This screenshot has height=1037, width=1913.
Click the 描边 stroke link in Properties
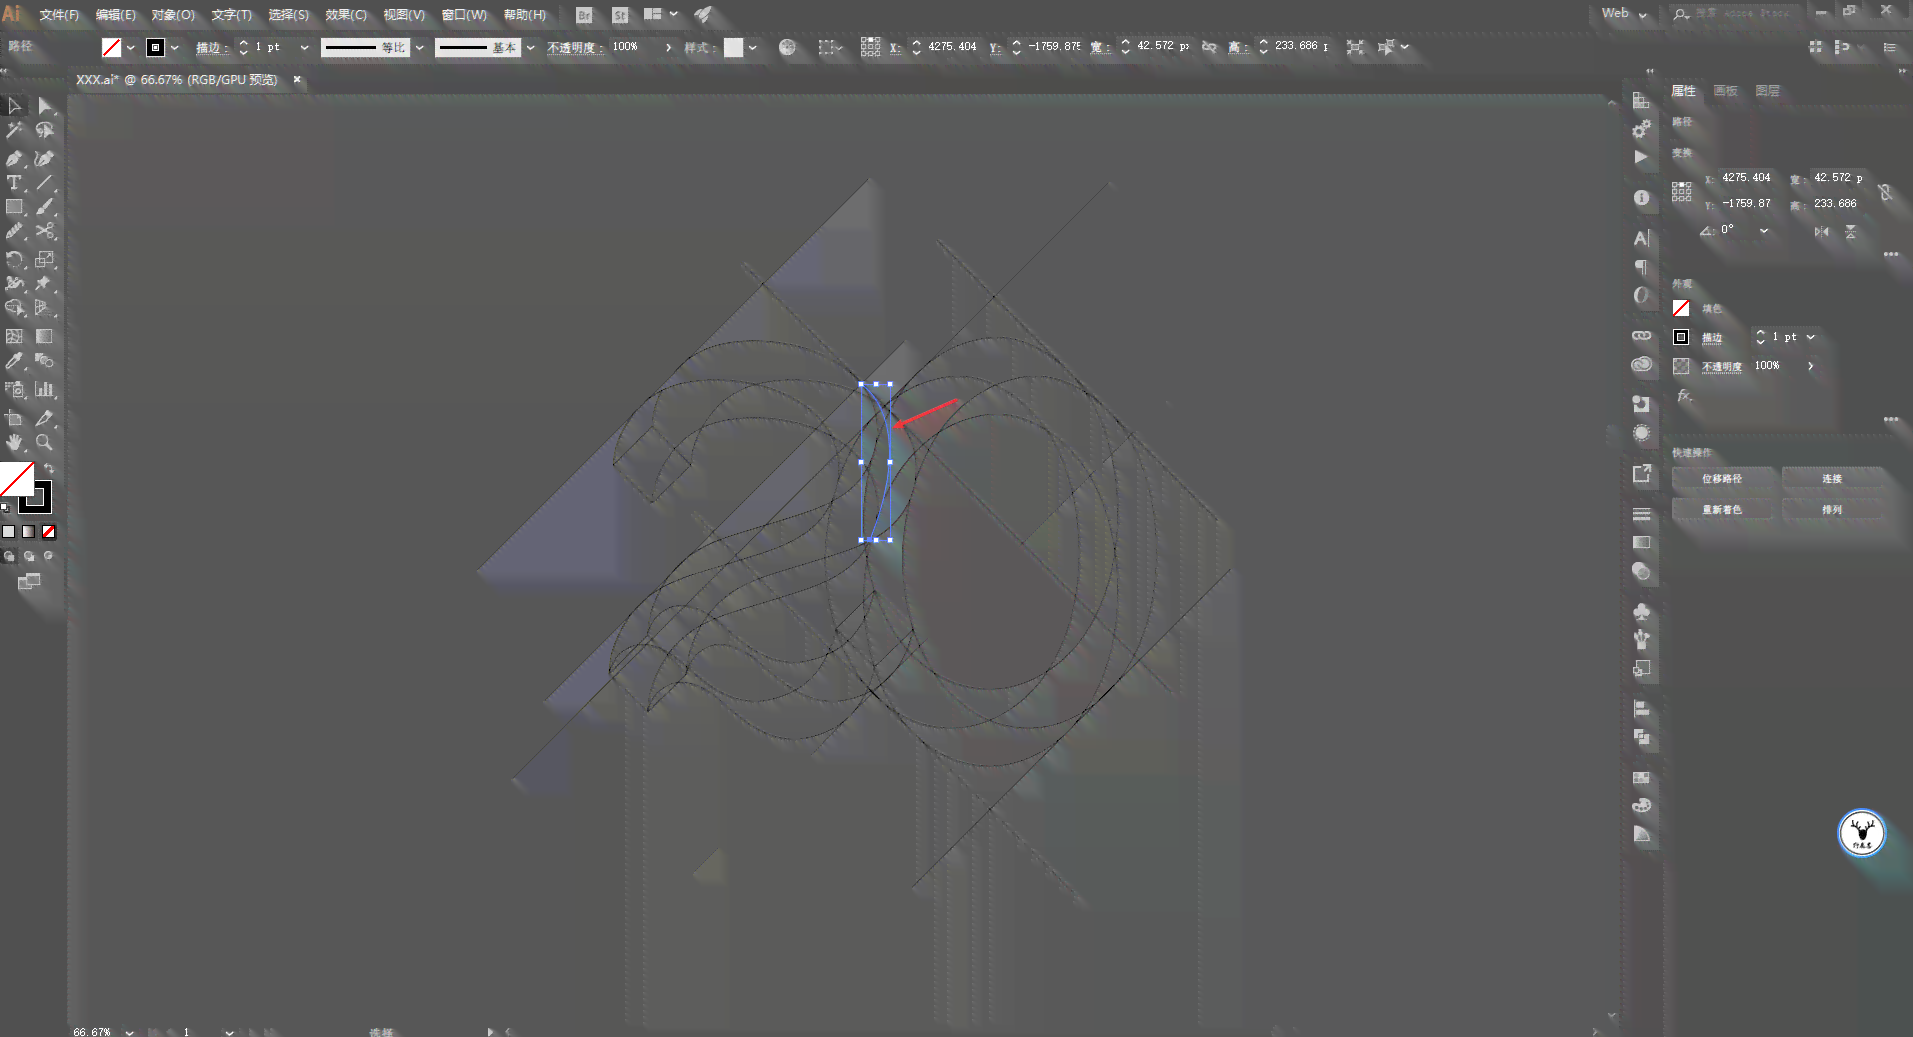(x=1712, y=338)
